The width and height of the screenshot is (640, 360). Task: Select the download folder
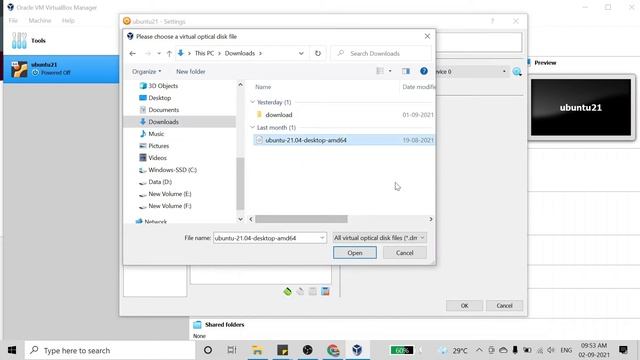278,115
